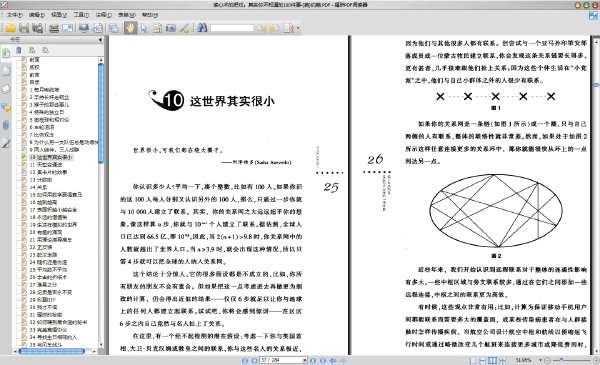
Task: Open the signatures pen sidebar icon
Action: [6, 143]
